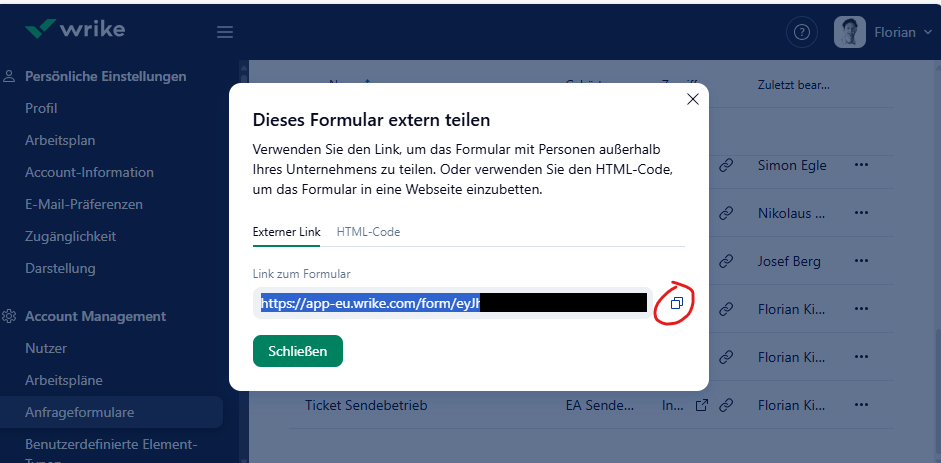
Task: Open Profil in the sidebar
Action: (41, 108)
